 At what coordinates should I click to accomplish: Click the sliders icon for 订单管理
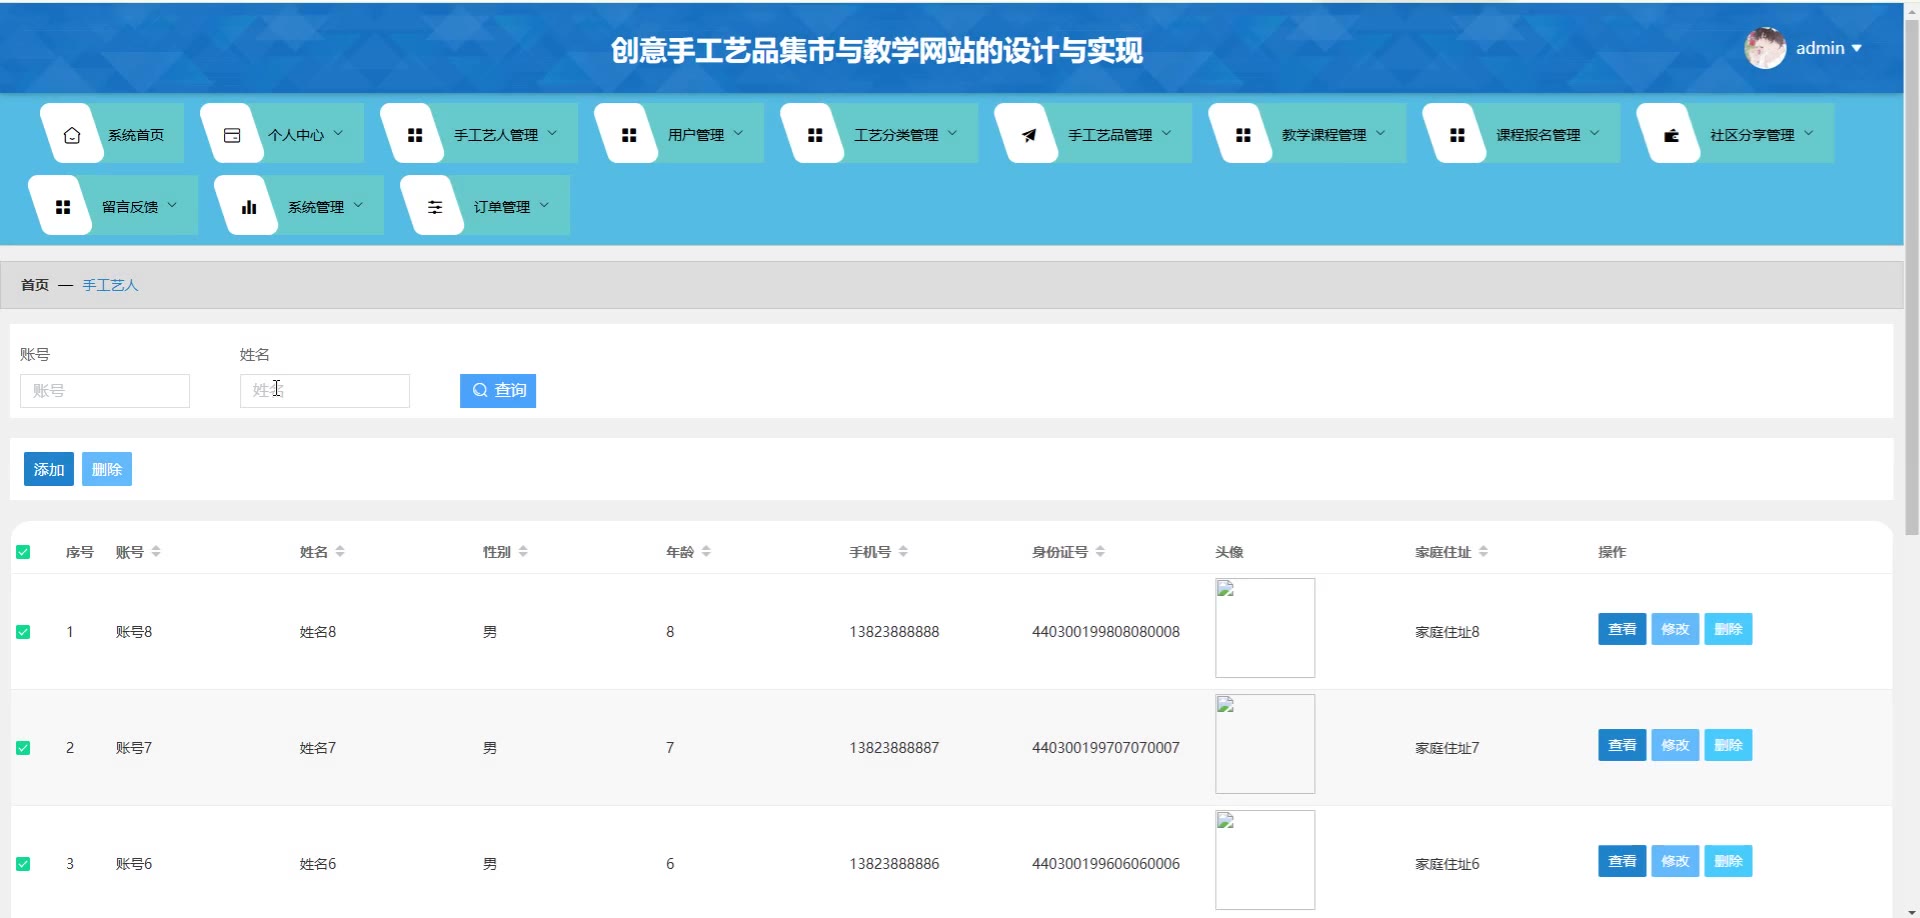(x=434, y=207)
